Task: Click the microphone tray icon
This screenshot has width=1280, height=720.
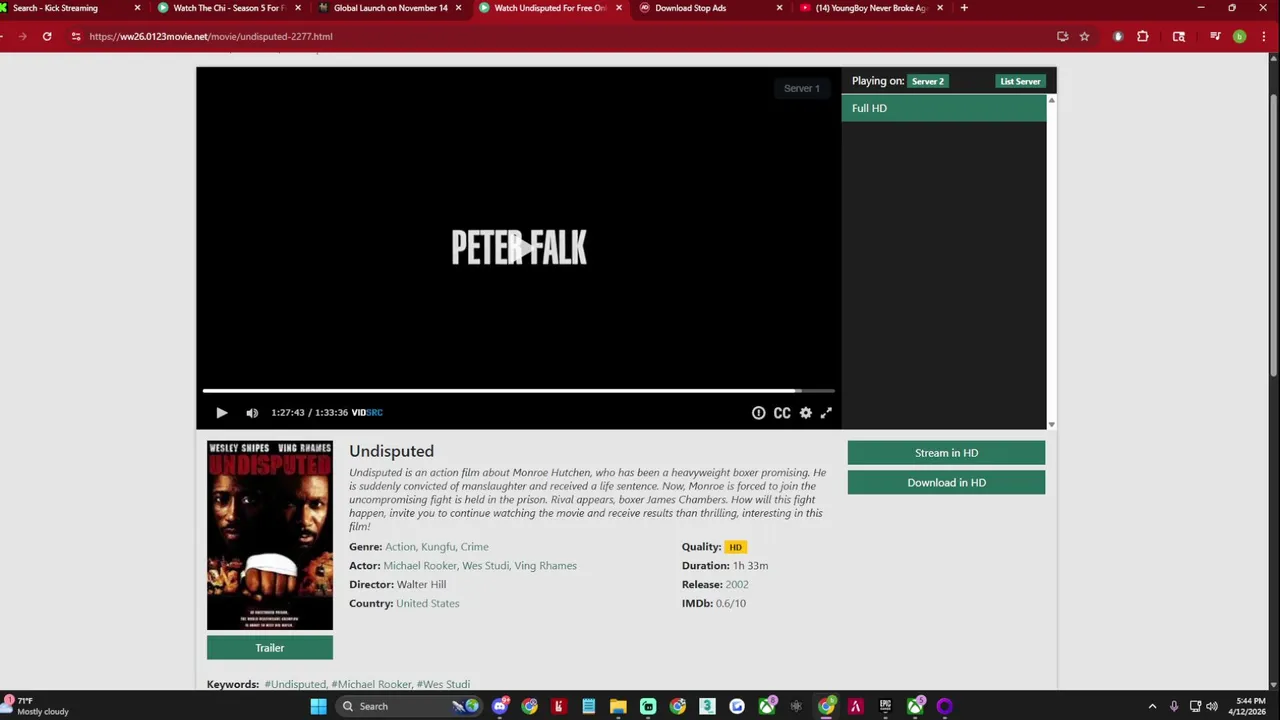Action: point(1174,706)
